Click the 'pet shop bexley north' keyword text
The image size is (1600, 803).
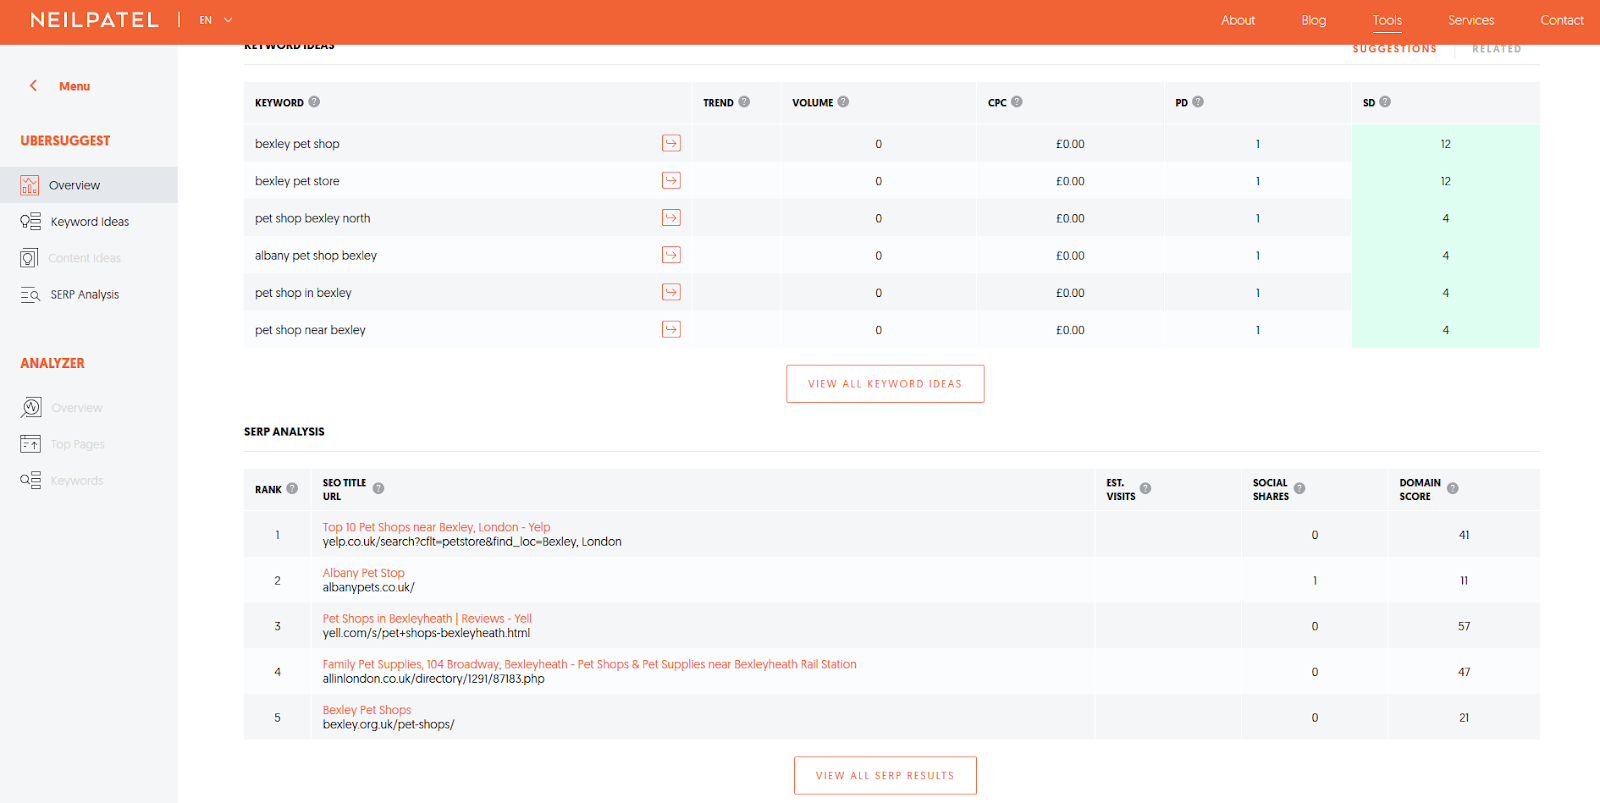click(312, 218)
